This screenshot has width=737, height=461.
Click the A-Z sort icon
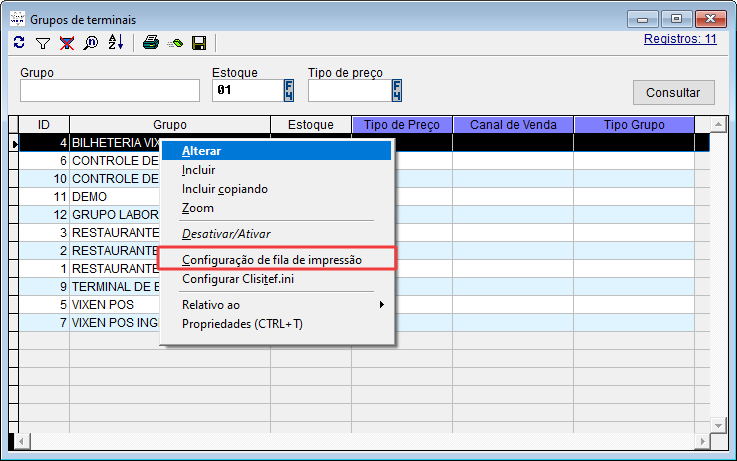pos(115,43)
